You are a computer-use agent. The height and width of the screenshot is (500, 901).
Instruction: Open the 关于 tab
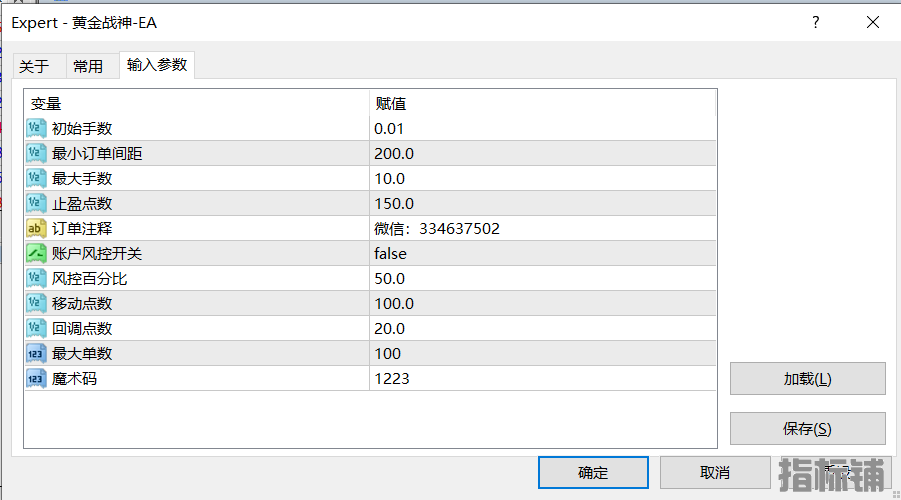tap(40, 66)
